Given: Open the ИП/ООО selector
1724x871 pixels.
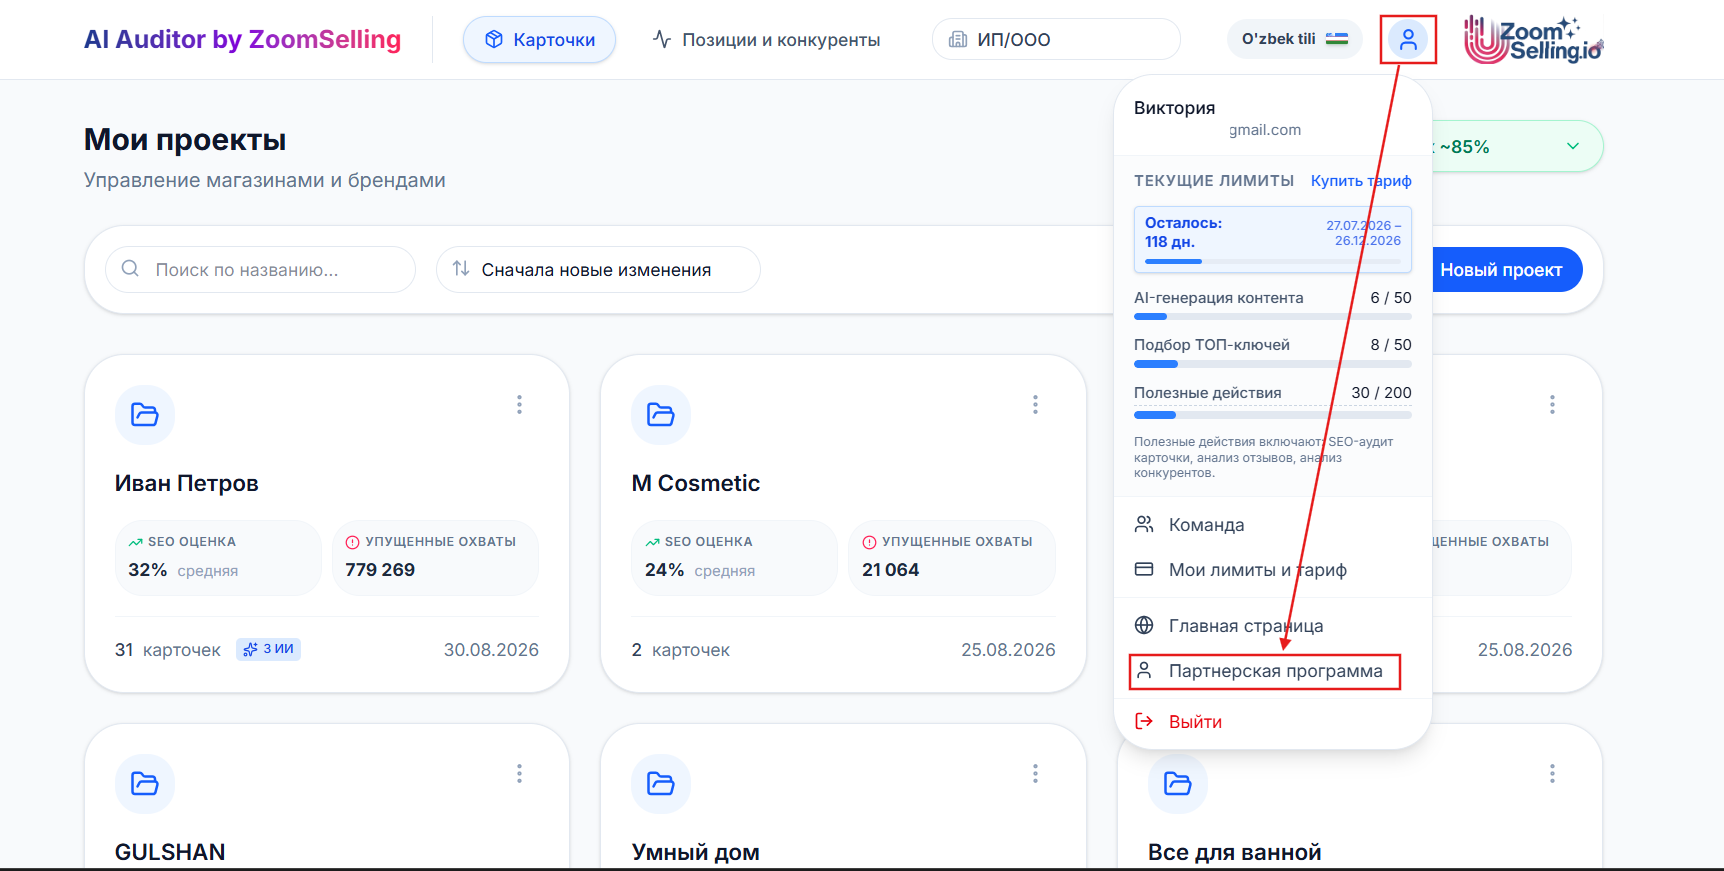Looking at the screenshot, I should (1056, 40).
